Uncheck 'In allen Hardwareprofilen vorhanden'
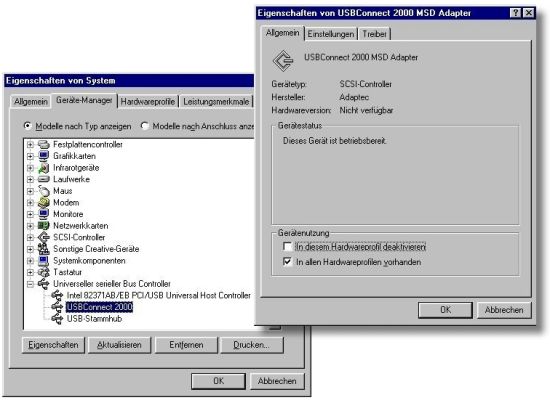 pyautogui.click(x=287, y=262)
